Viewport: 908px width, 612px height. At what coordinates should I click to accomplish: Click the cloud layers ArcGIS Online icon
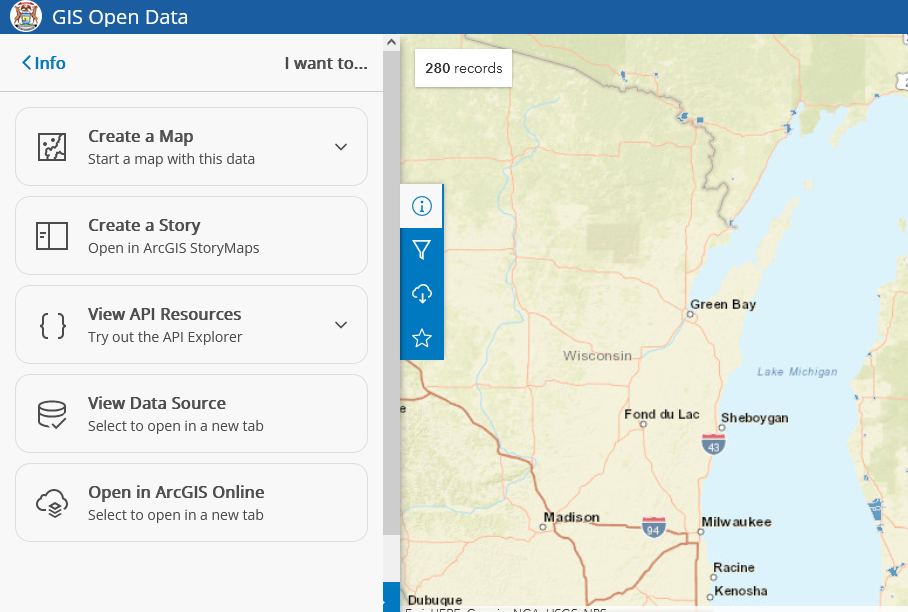(52, 503)
